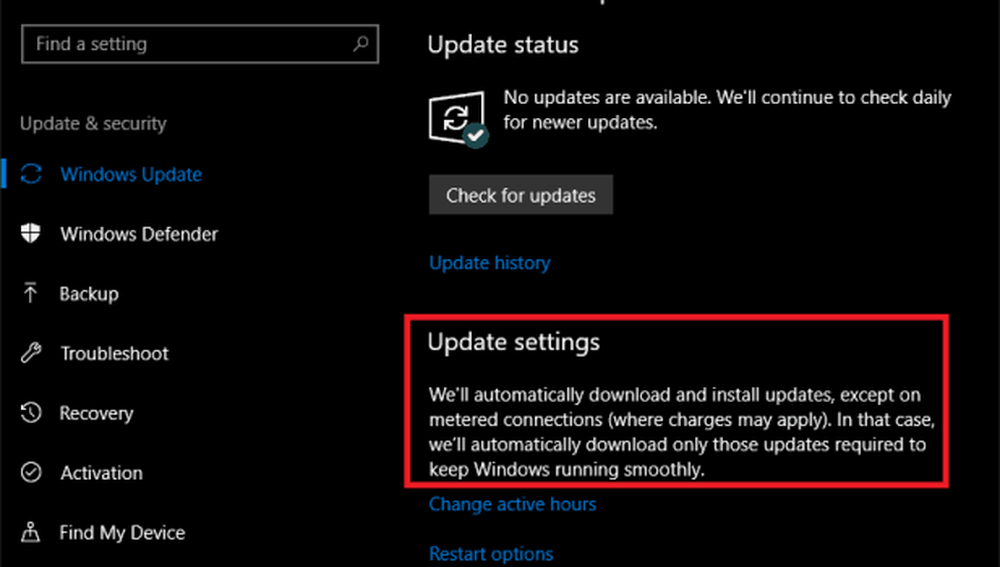Open the Troubleshoot section label
Viewport: 1000px width, 567px height.
coord(114,353)
